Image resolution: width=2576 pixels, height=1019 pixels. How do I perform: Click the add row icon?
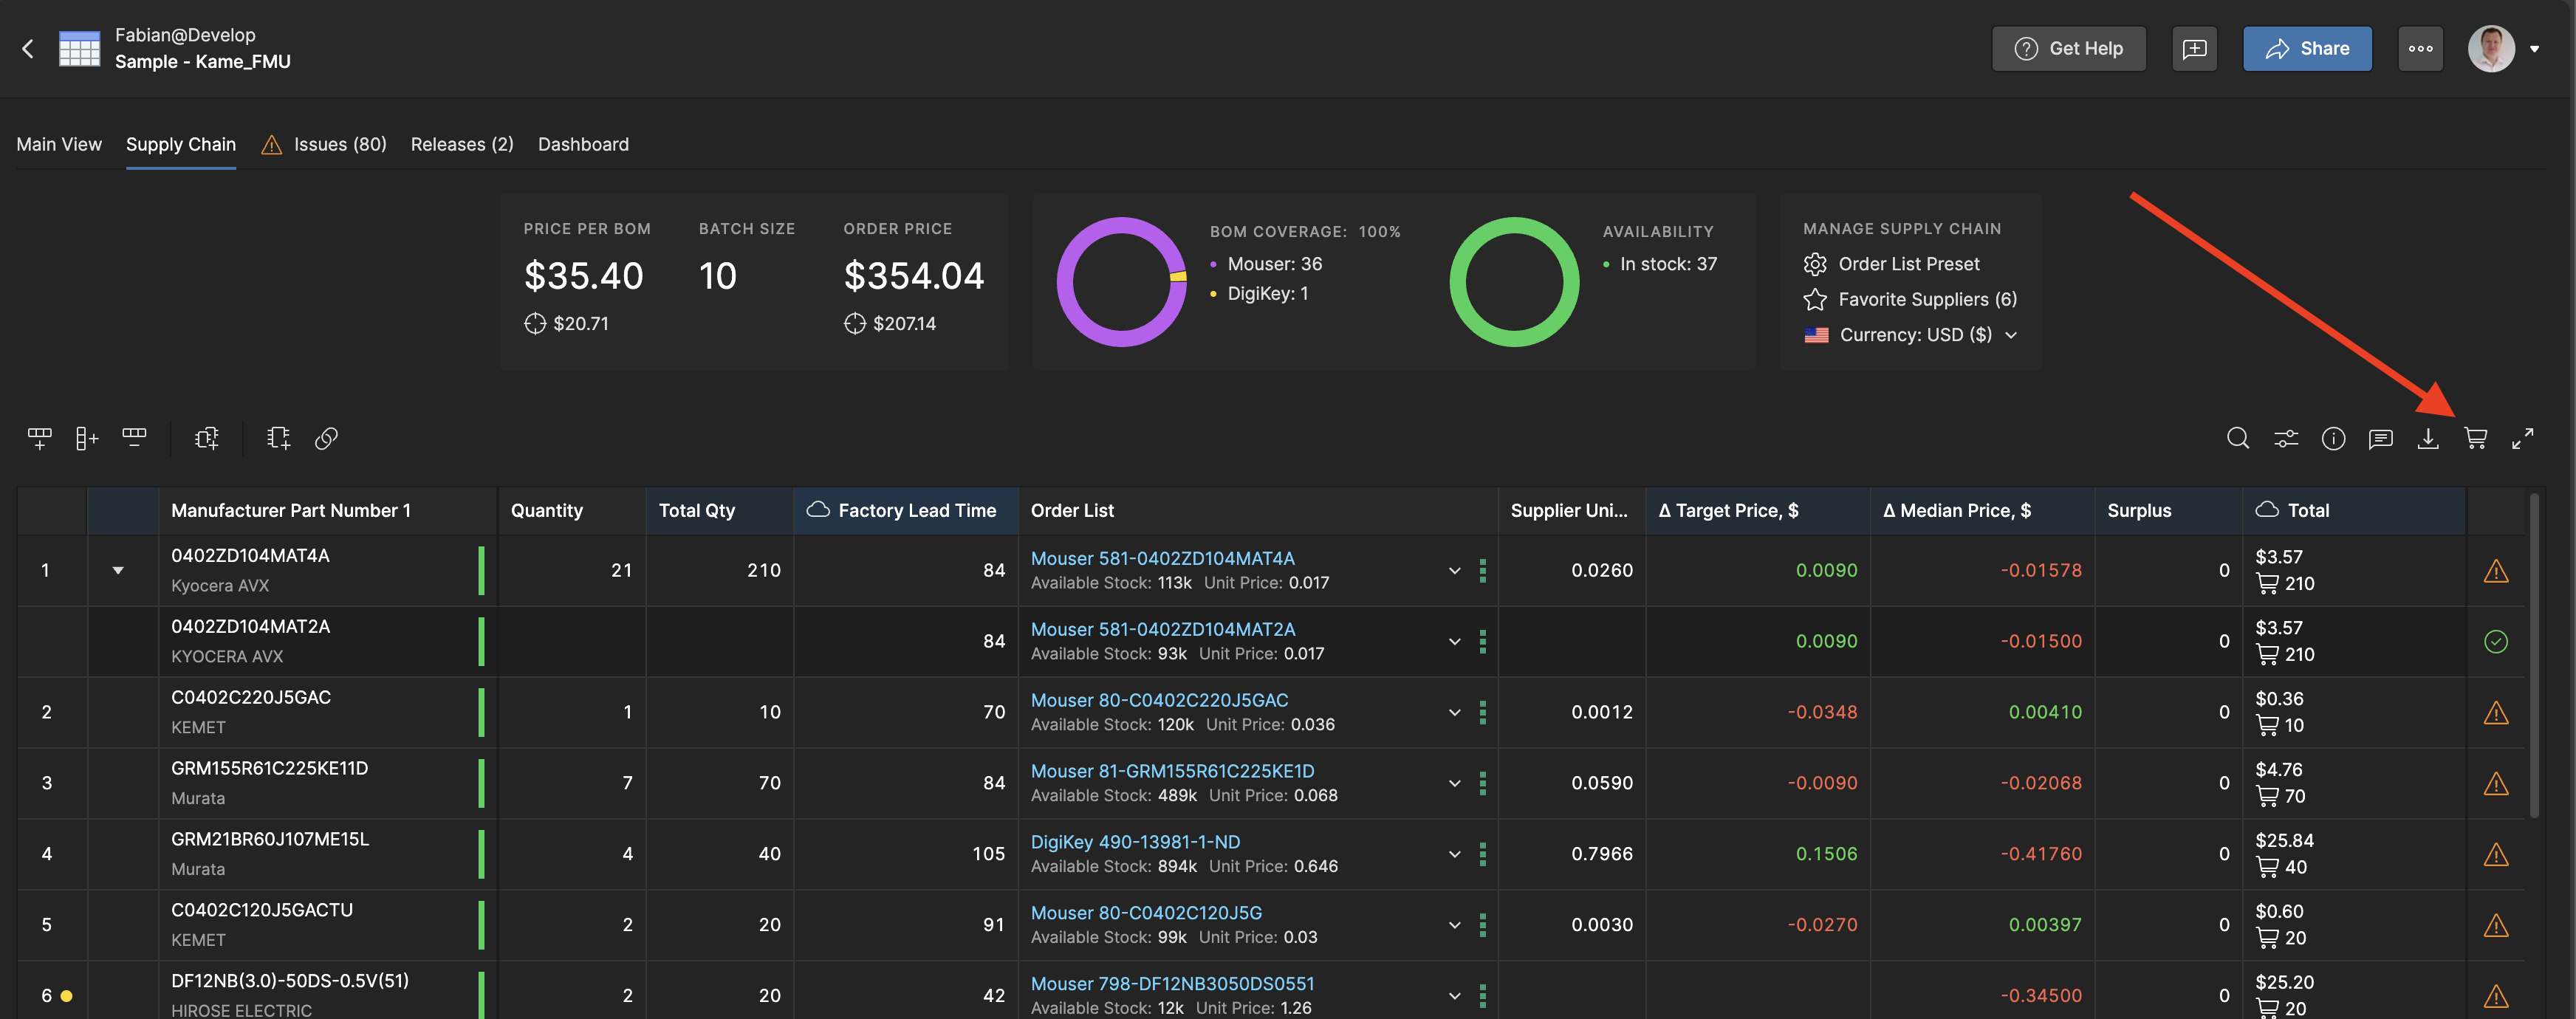pyautogui.click(x=39, y=438)
